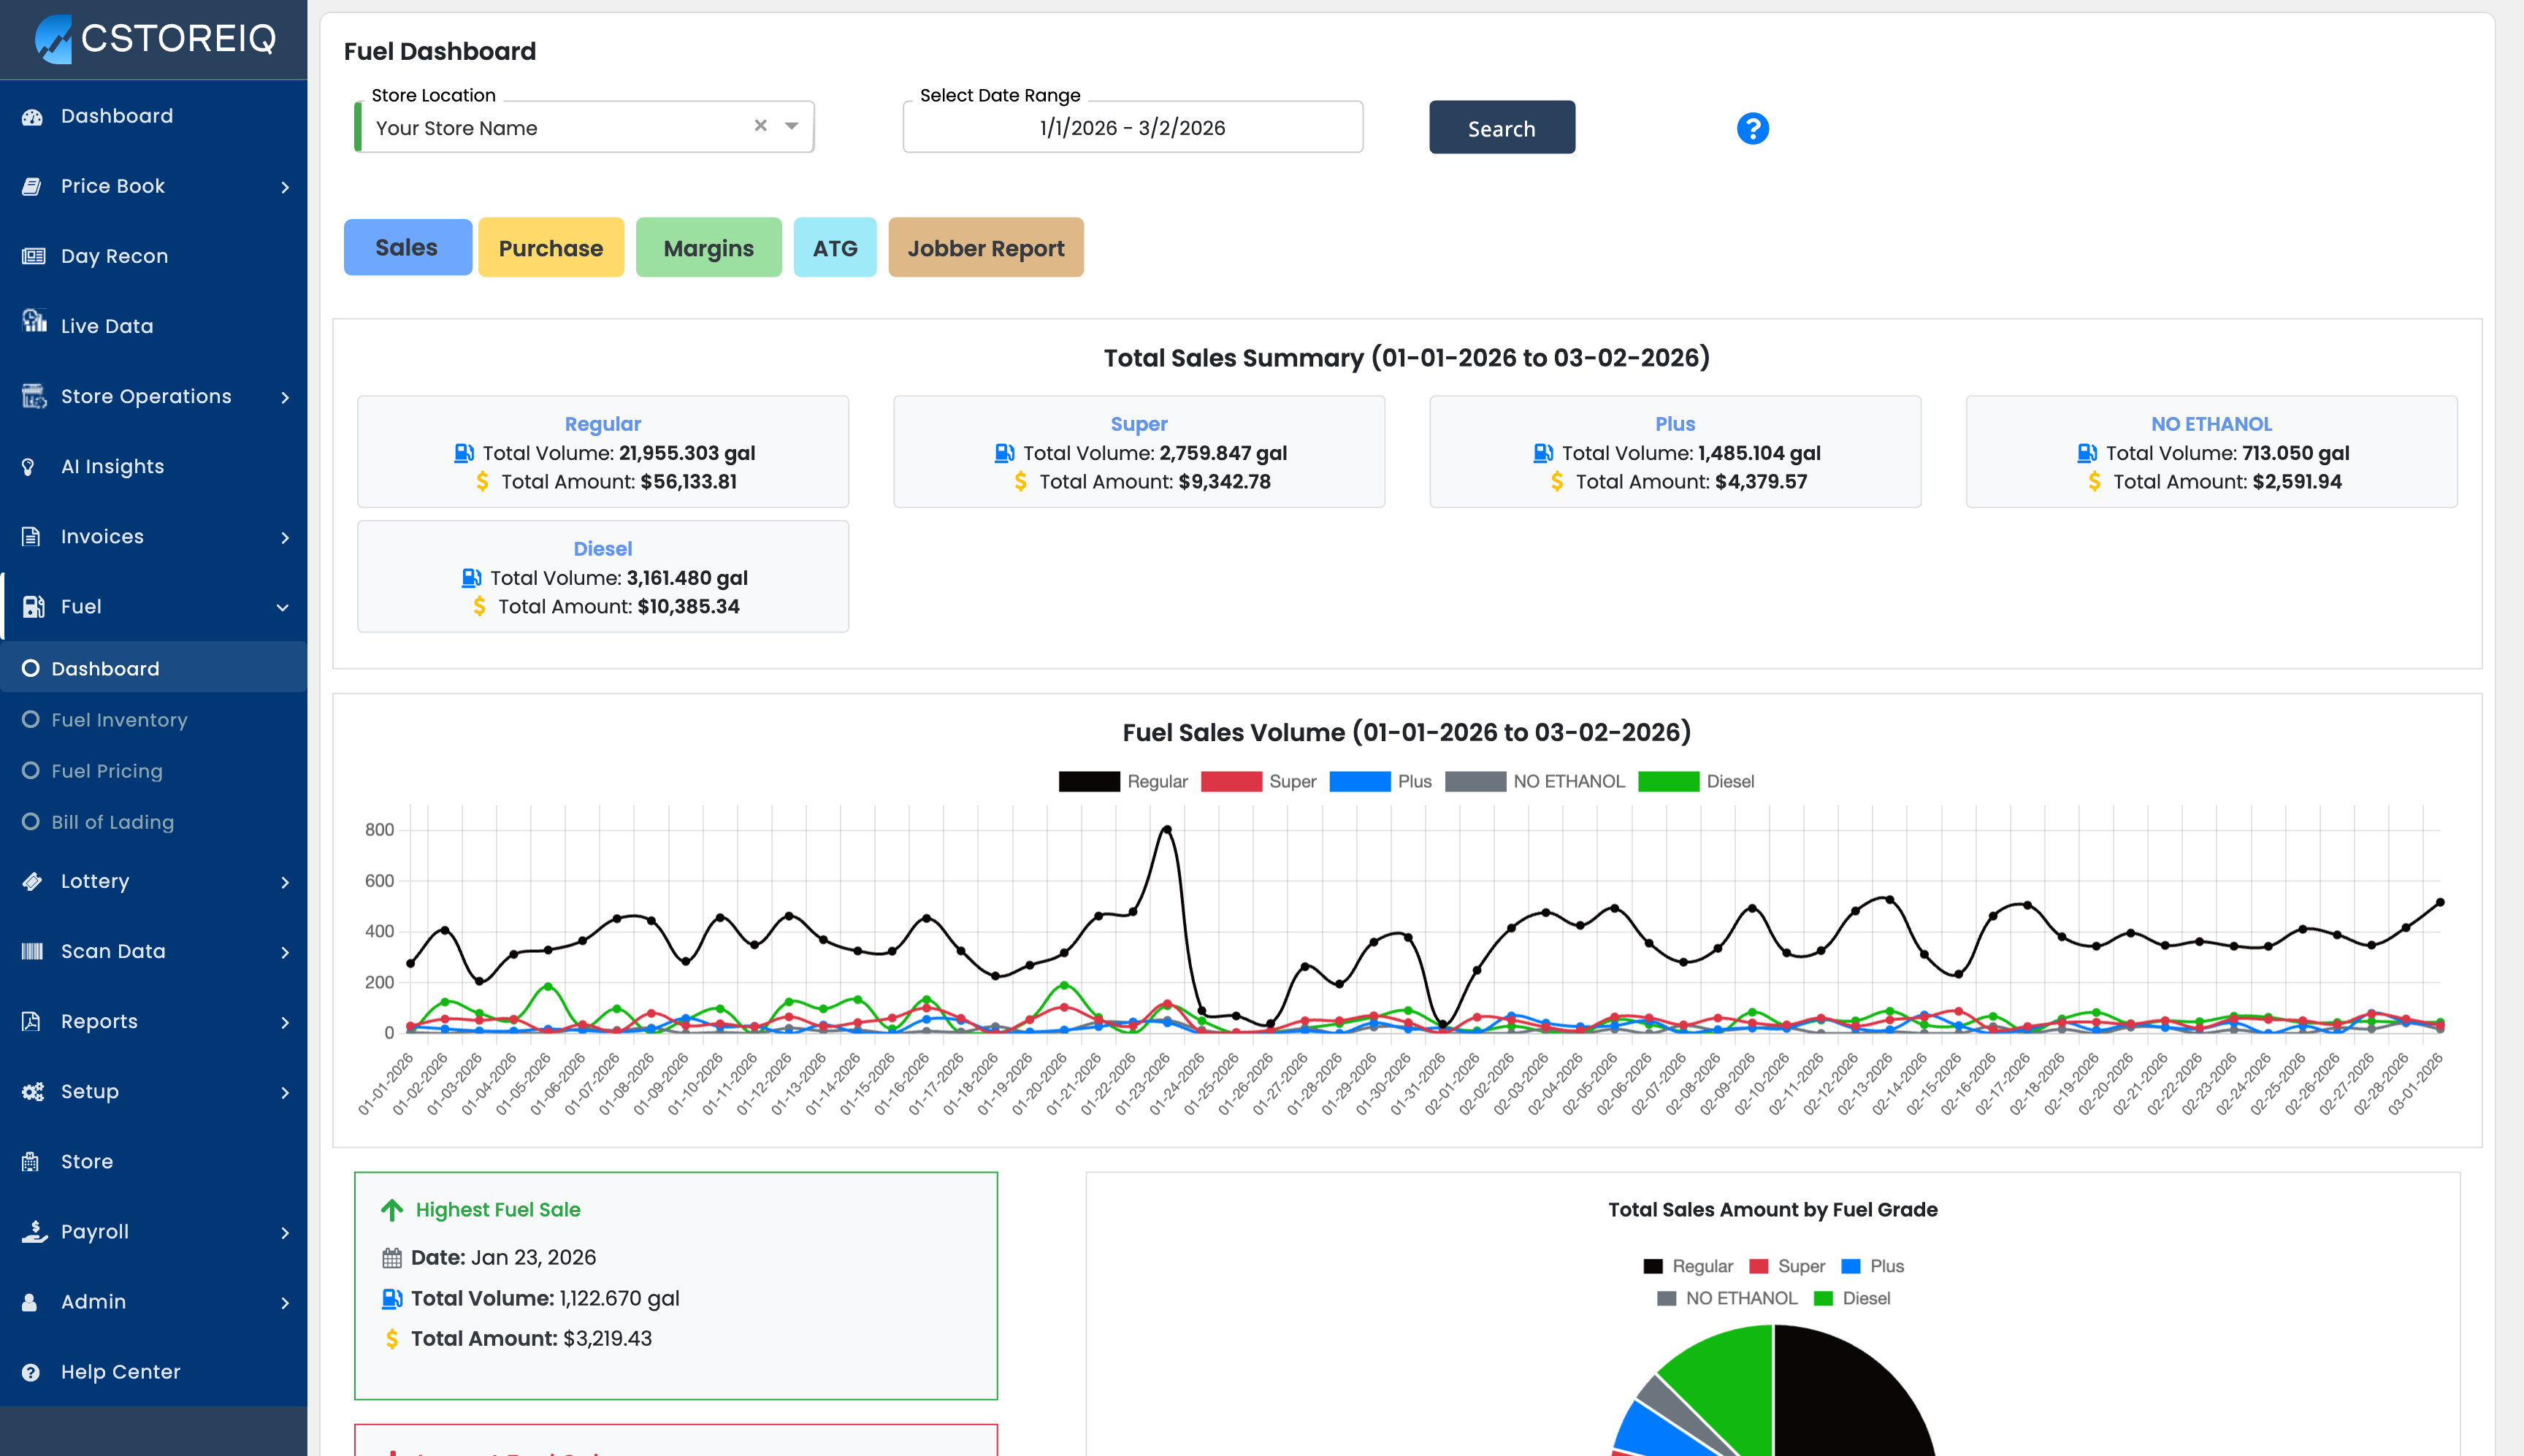Click the Help Center icon
Image resolution: width=2524 pixels, height=1456 pixels.
pos(31,1372)
